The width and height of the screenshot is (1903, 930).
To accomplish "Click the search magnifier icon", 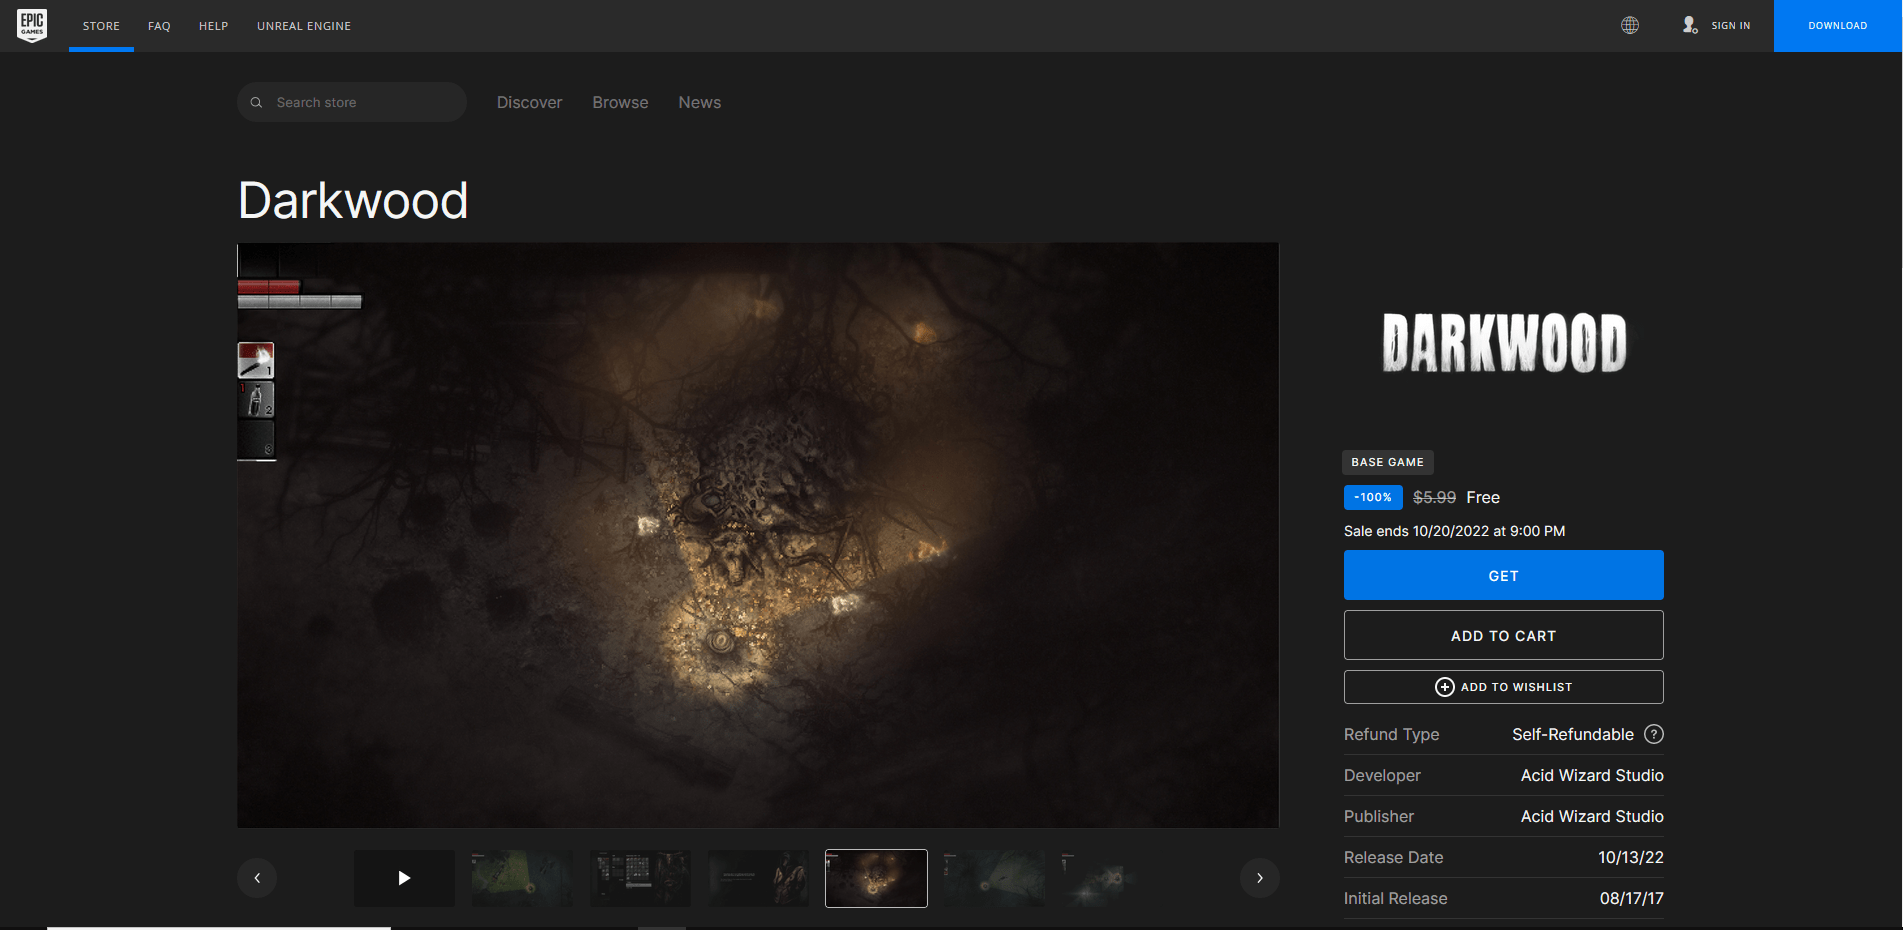I will (x=256, y=102).
